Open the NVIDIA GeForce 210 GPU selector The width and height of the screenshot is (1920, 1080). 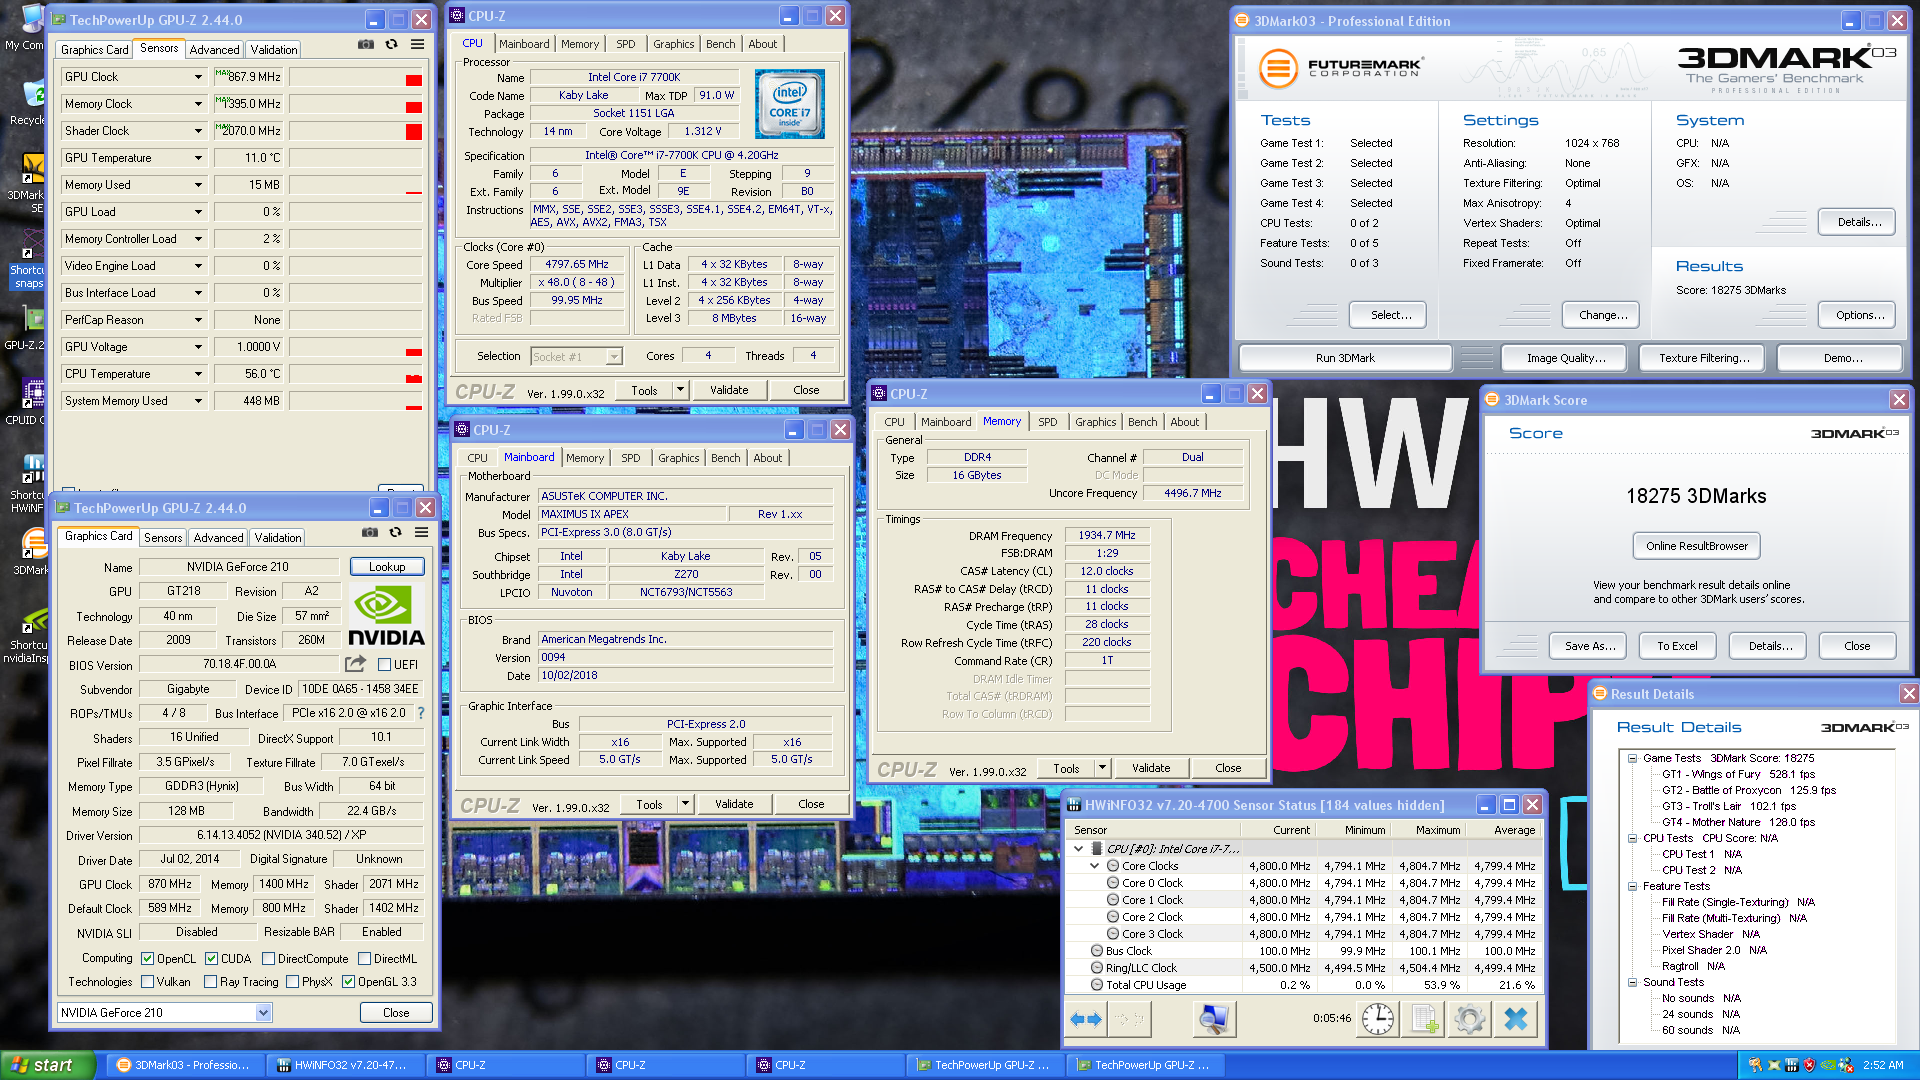165,1013
